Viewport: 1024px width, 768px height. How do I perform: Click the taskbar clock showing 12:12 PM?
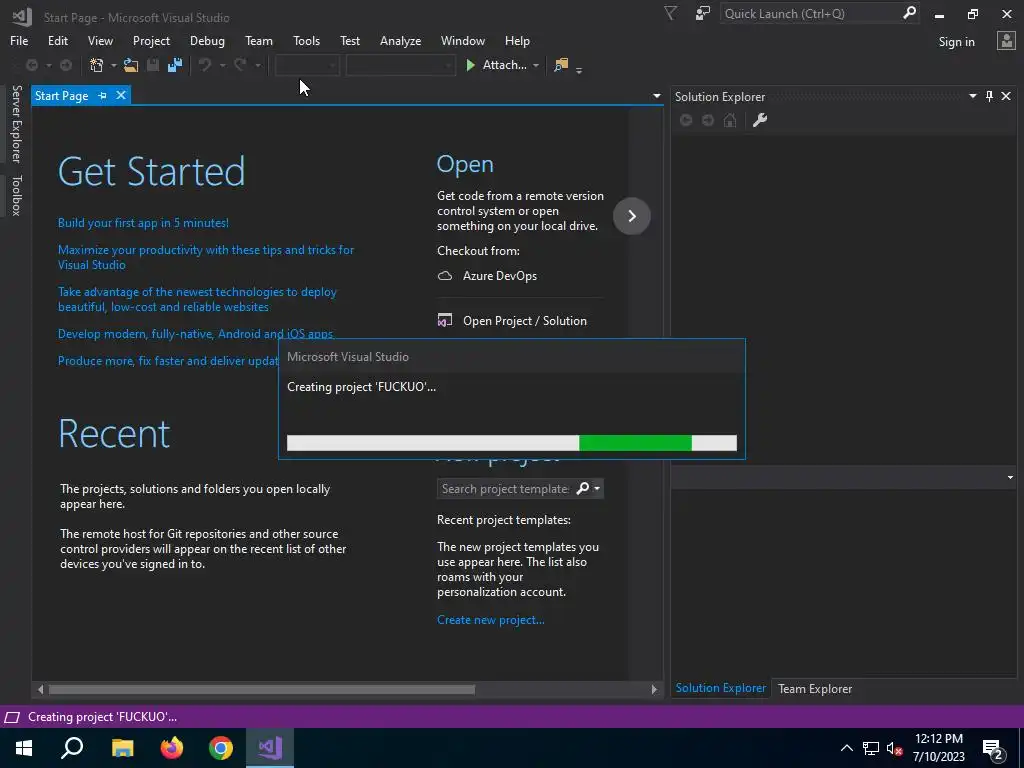938,748
